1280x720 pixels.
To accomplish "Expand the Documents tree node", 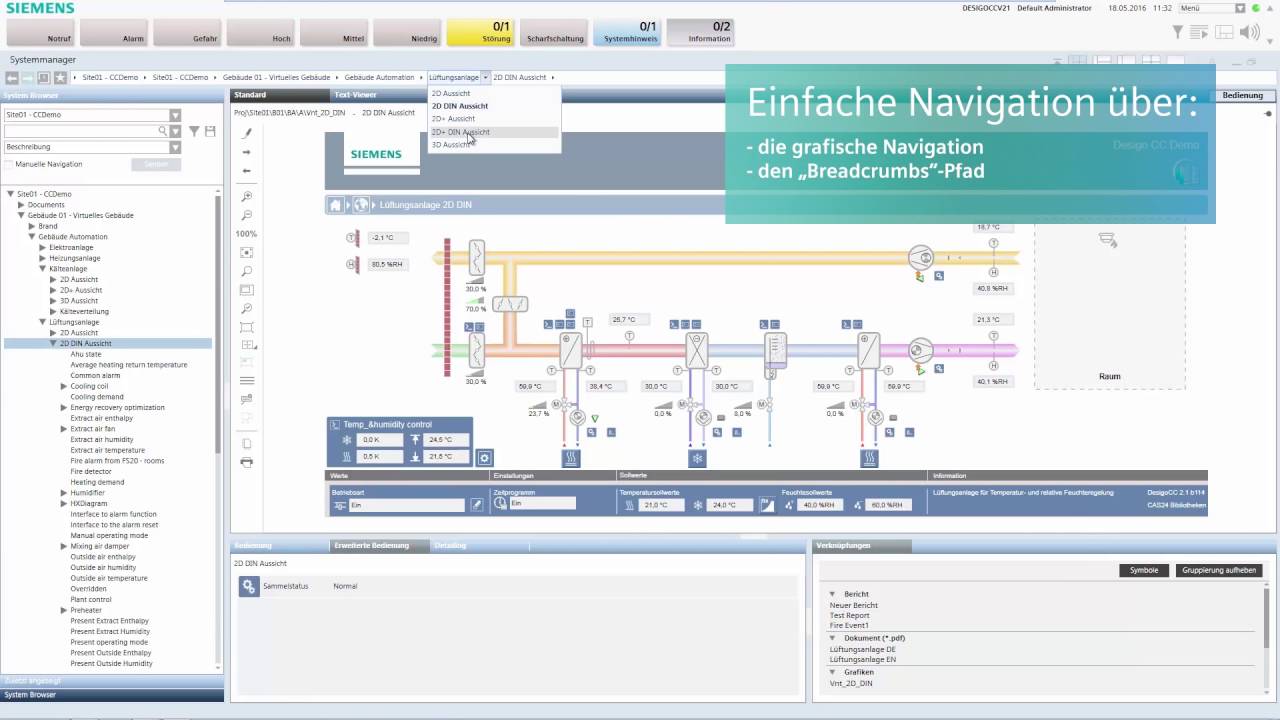I will point(21,205).
